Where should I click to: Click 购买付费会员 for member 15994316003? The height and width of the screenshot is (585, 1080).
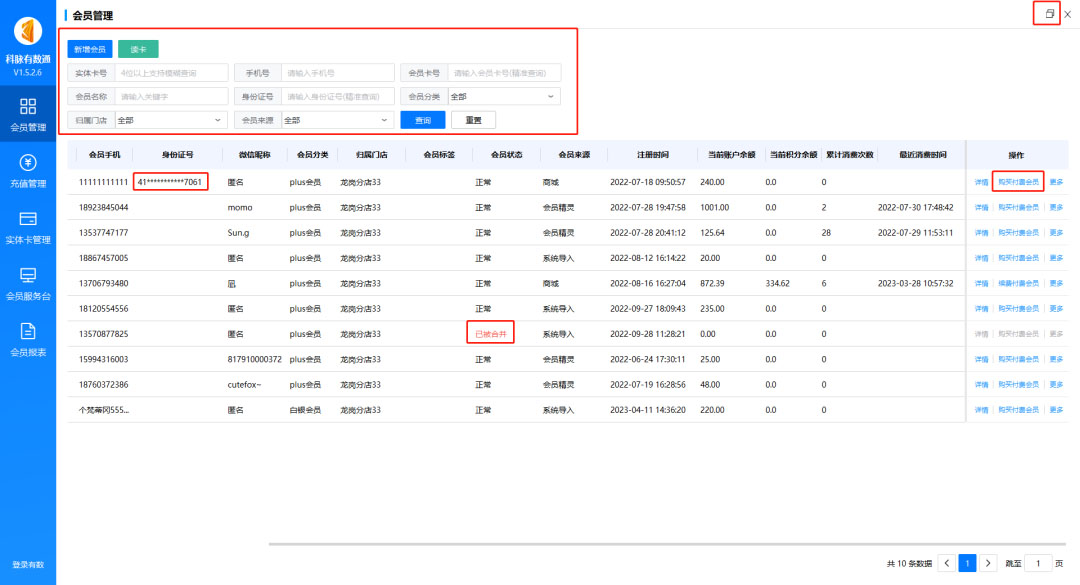pos(1018,359)
